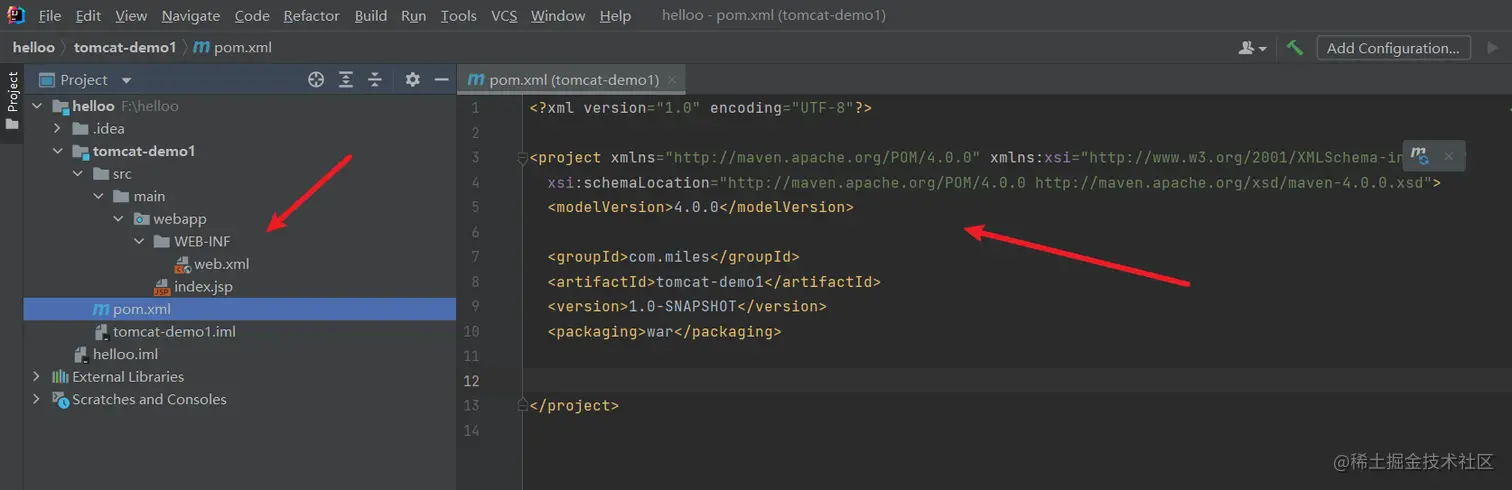Select the src folder
The height and width of the screenshot is (490, 1512).
click(x=122, y=174)
